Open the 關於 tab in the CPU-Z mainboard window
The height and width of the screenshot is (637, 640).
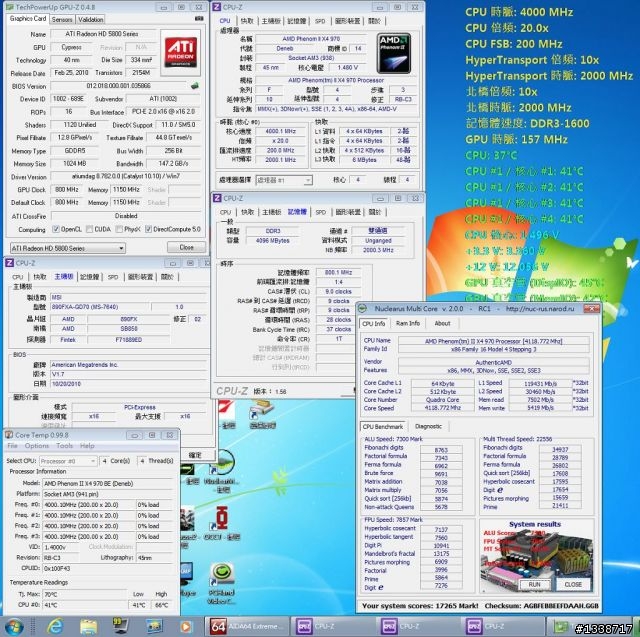click(x=167, y=277)
